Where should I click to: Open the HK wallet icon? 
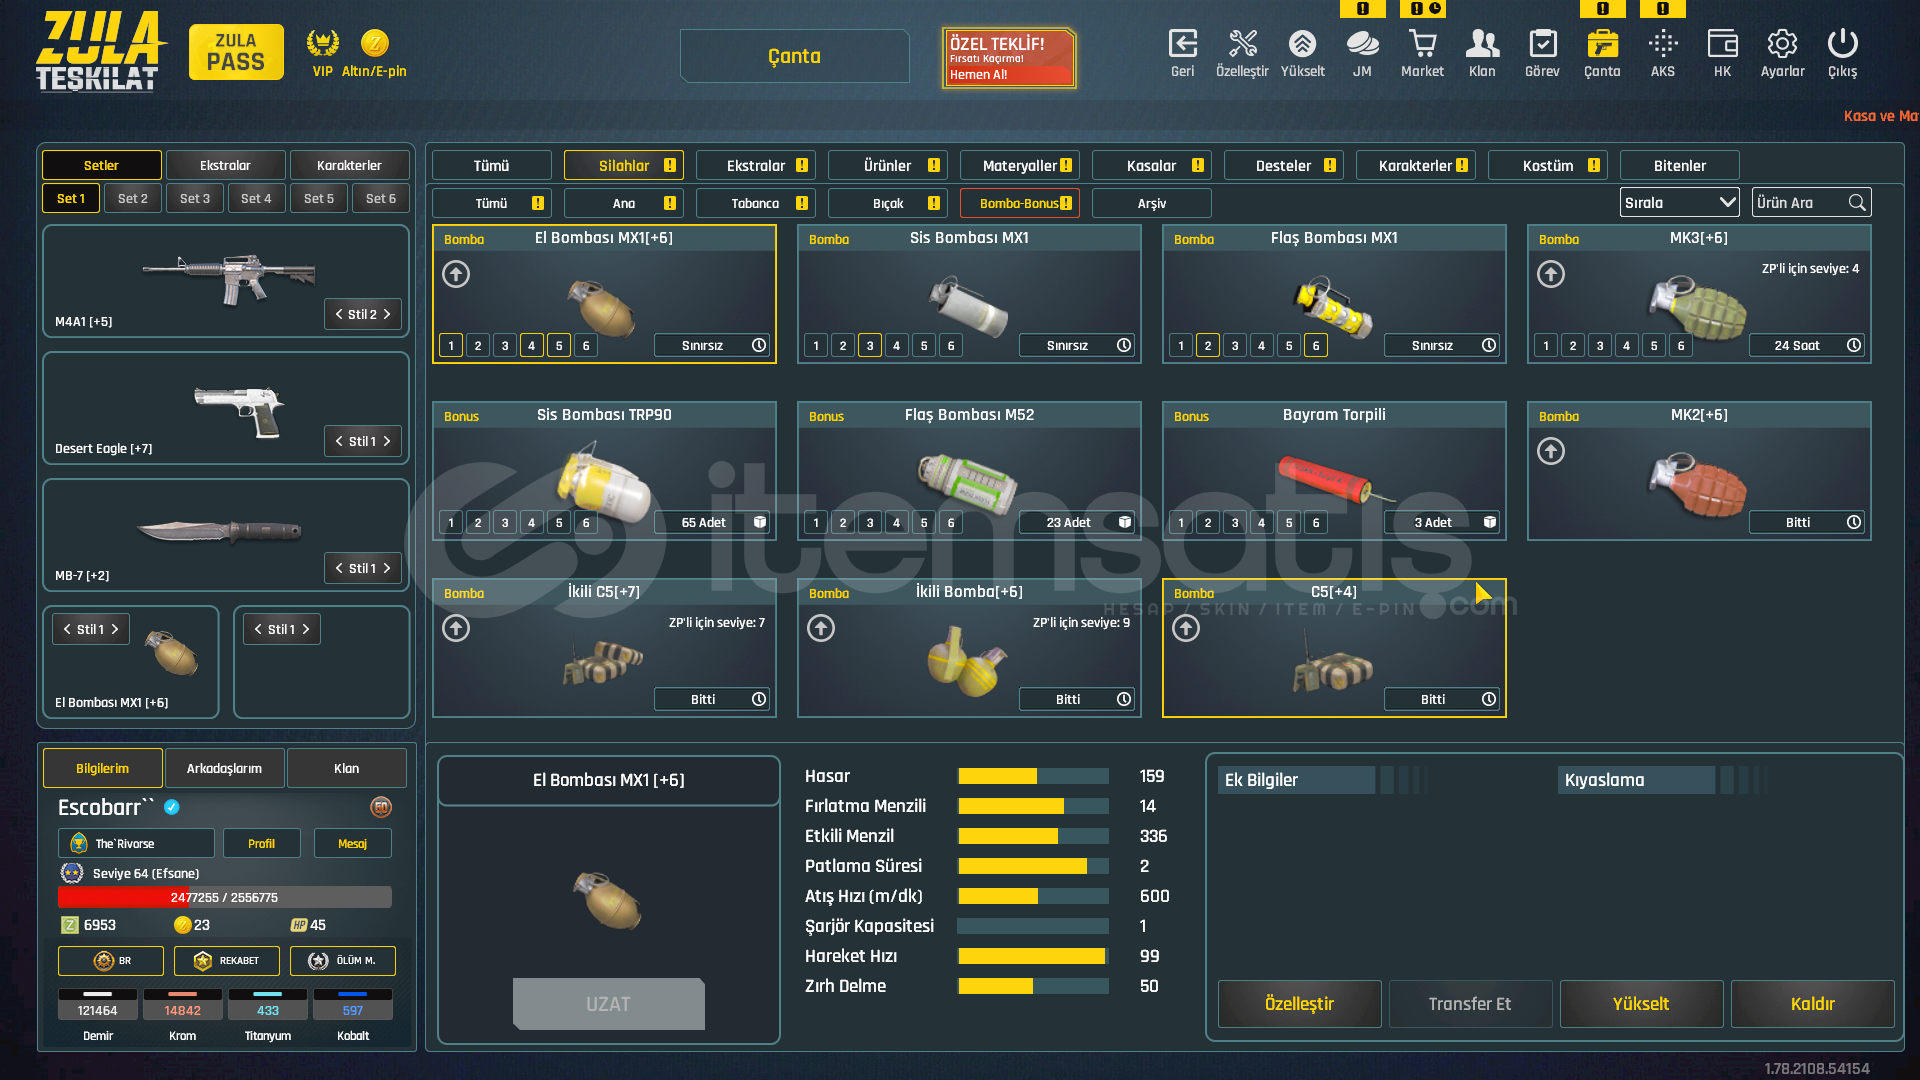(1722, 44)
